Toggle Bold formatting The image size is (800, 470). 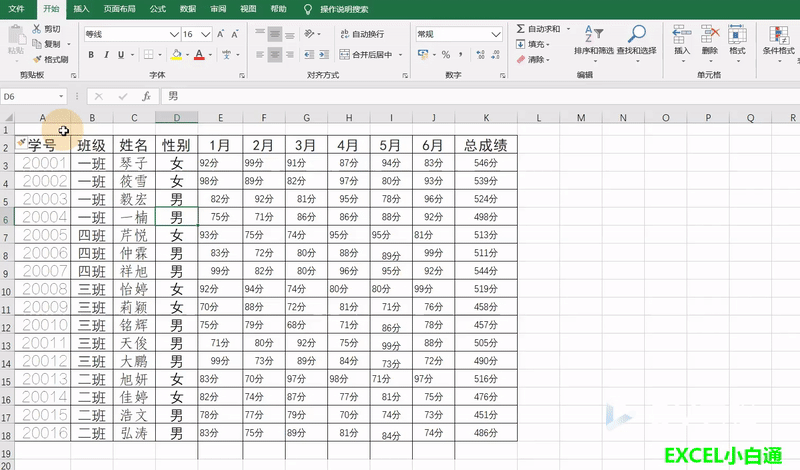click(x=91, y=55)
